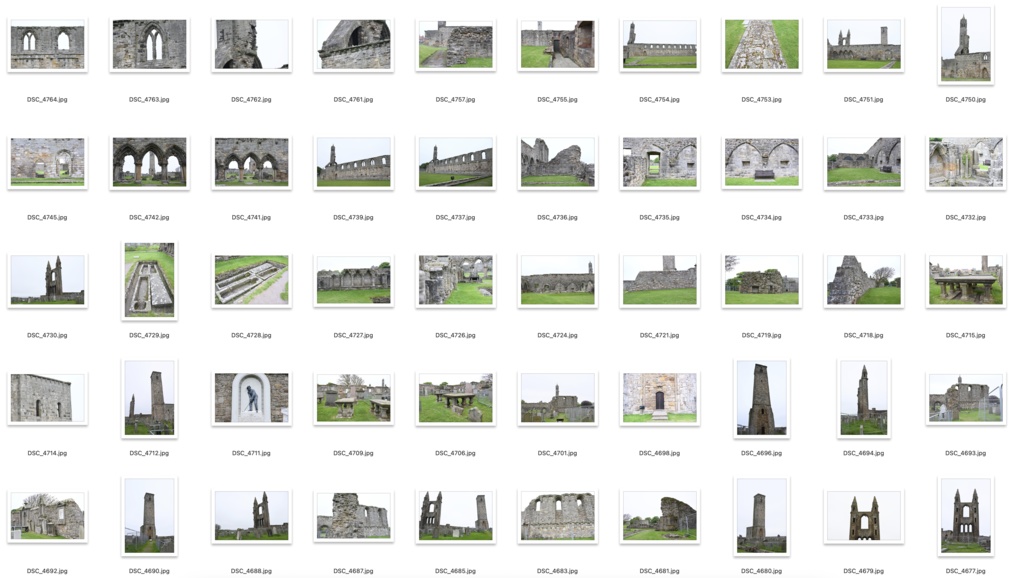Open thumbnail of DSC_4763.jpg arched window

150,45
